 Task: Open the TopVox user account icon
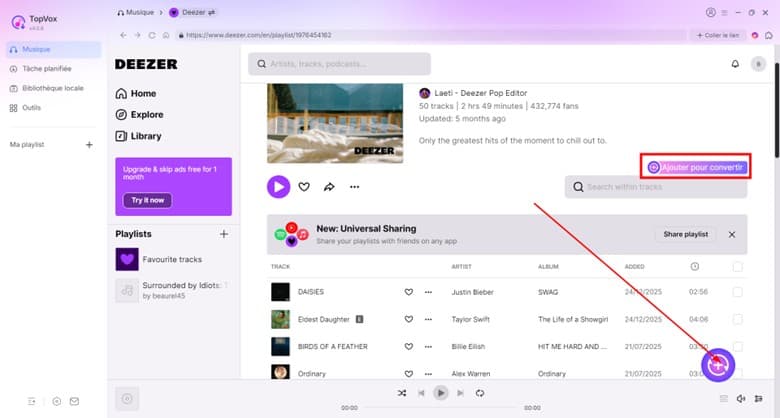coord(710,12)
